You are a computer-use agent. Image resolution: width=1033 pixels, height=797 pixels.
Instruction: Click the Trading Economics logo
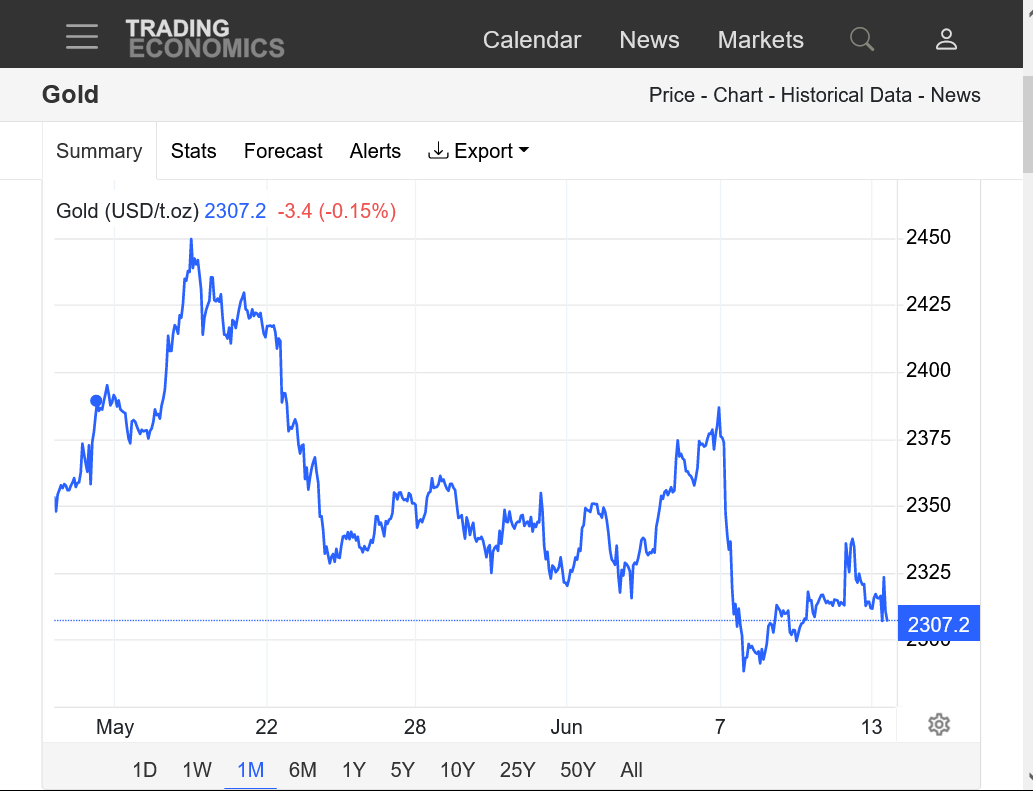coord(205,38)
